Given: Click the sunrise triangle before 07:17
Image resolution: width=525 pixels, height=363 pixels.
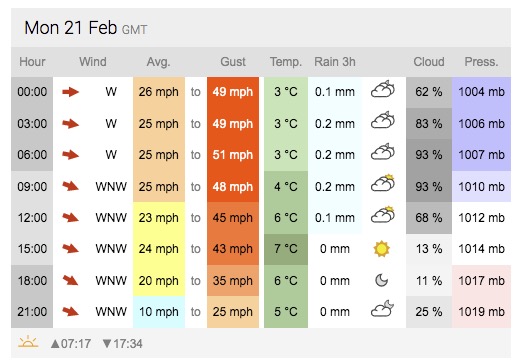Looking at the screenshot, I should pyautogui.click(x=55, y=344).
